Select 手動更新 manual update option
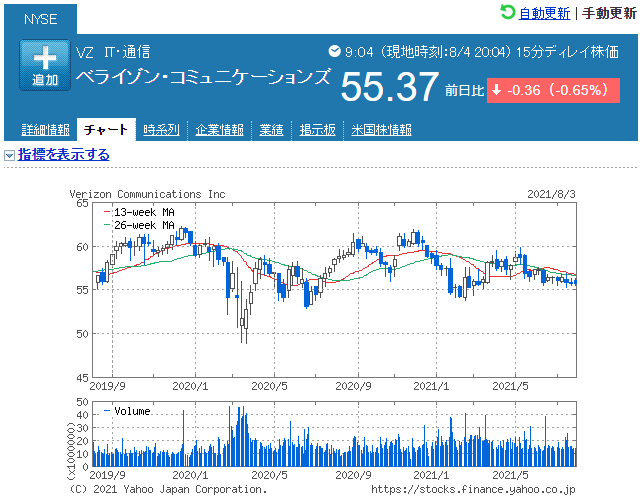 pyautogui.click(x=609, y=13)
